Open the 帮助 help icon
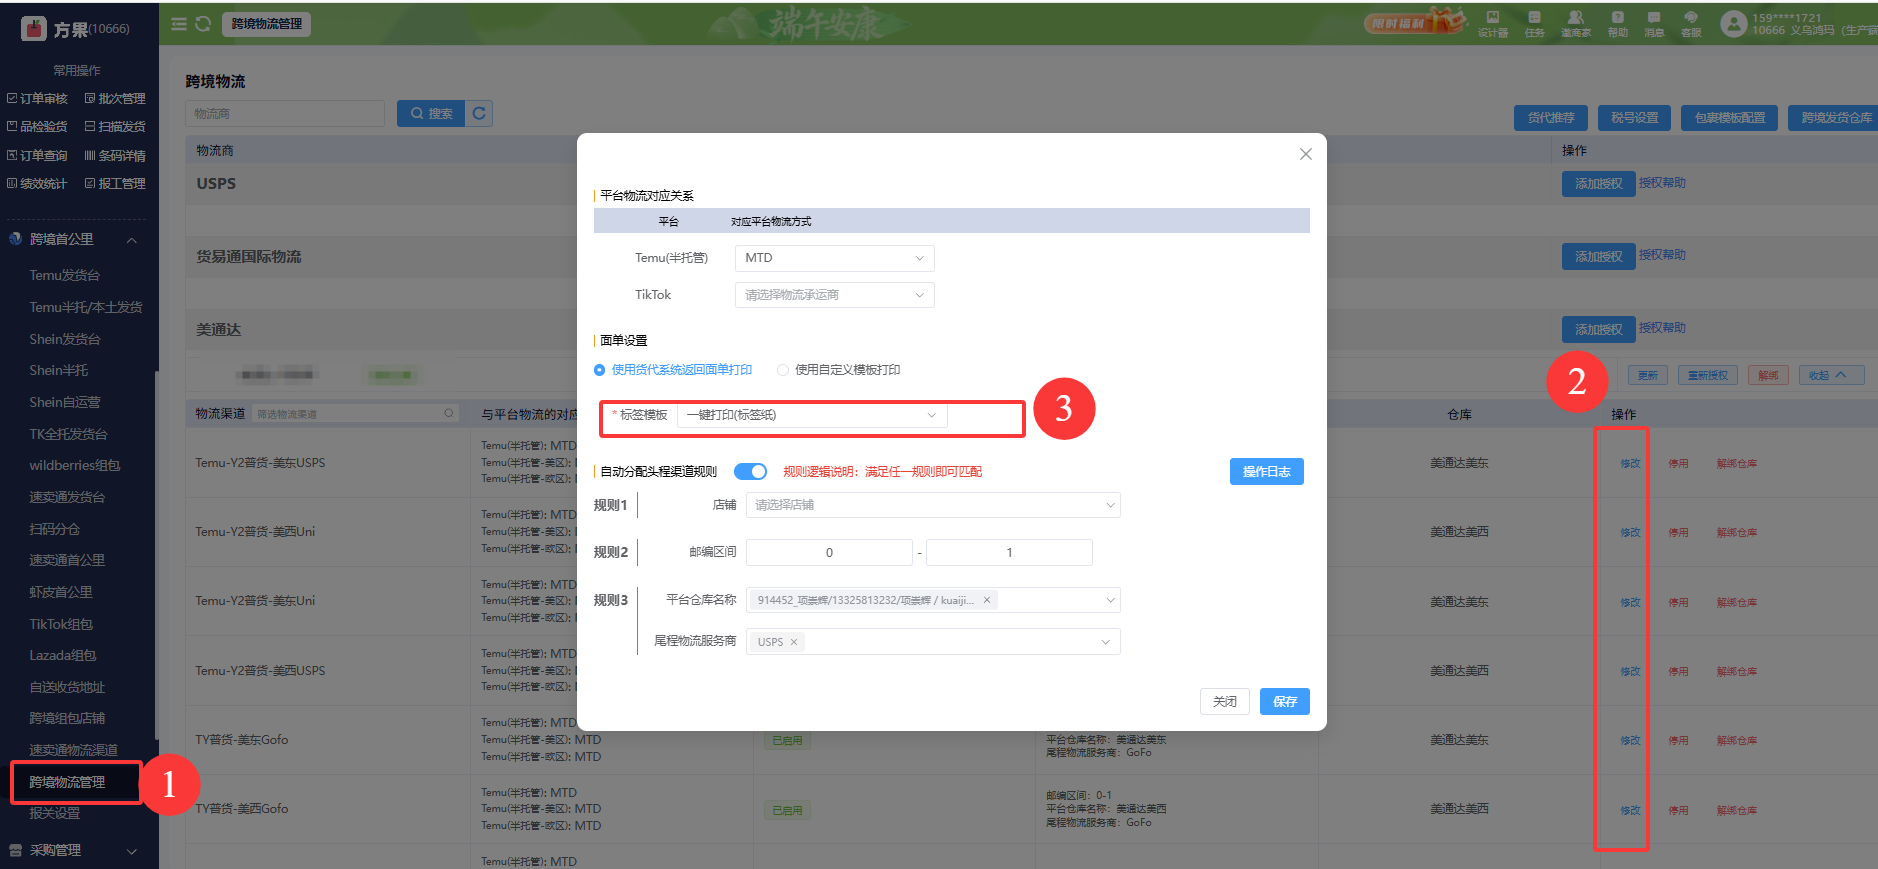Screen dimensions: 1878x869 pos(1617,24)
